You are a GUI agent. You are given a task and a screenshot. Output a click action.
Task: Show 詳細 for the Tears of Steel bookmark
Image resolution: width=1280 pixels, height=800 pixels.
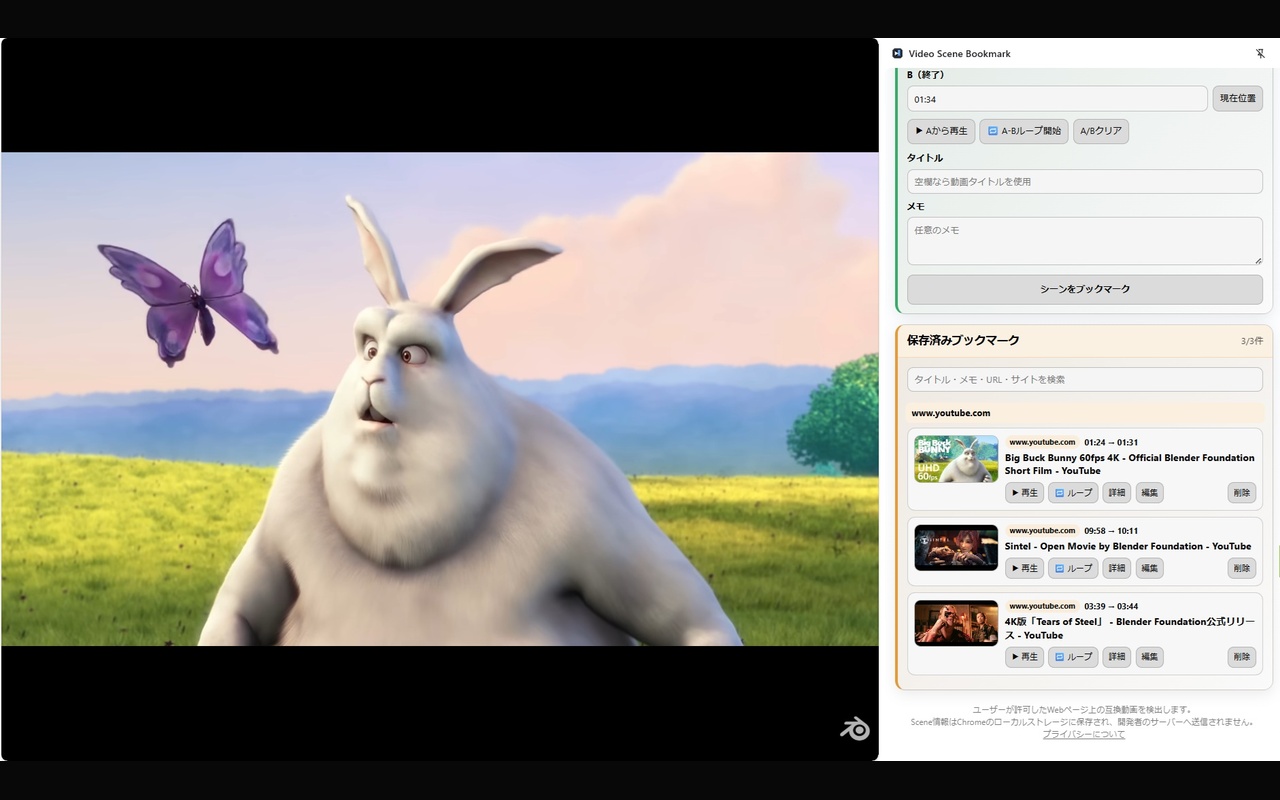pos(1116,657)
